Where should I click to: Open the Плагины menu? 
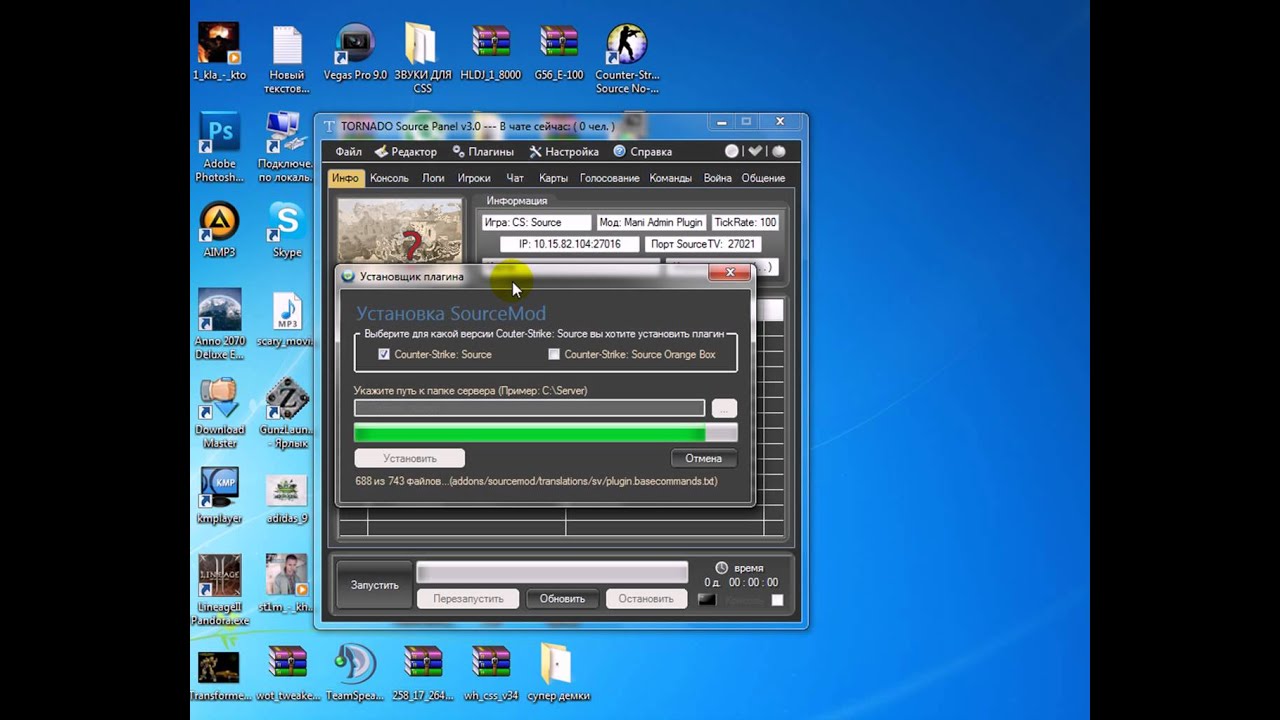click(x=483, y=152)
